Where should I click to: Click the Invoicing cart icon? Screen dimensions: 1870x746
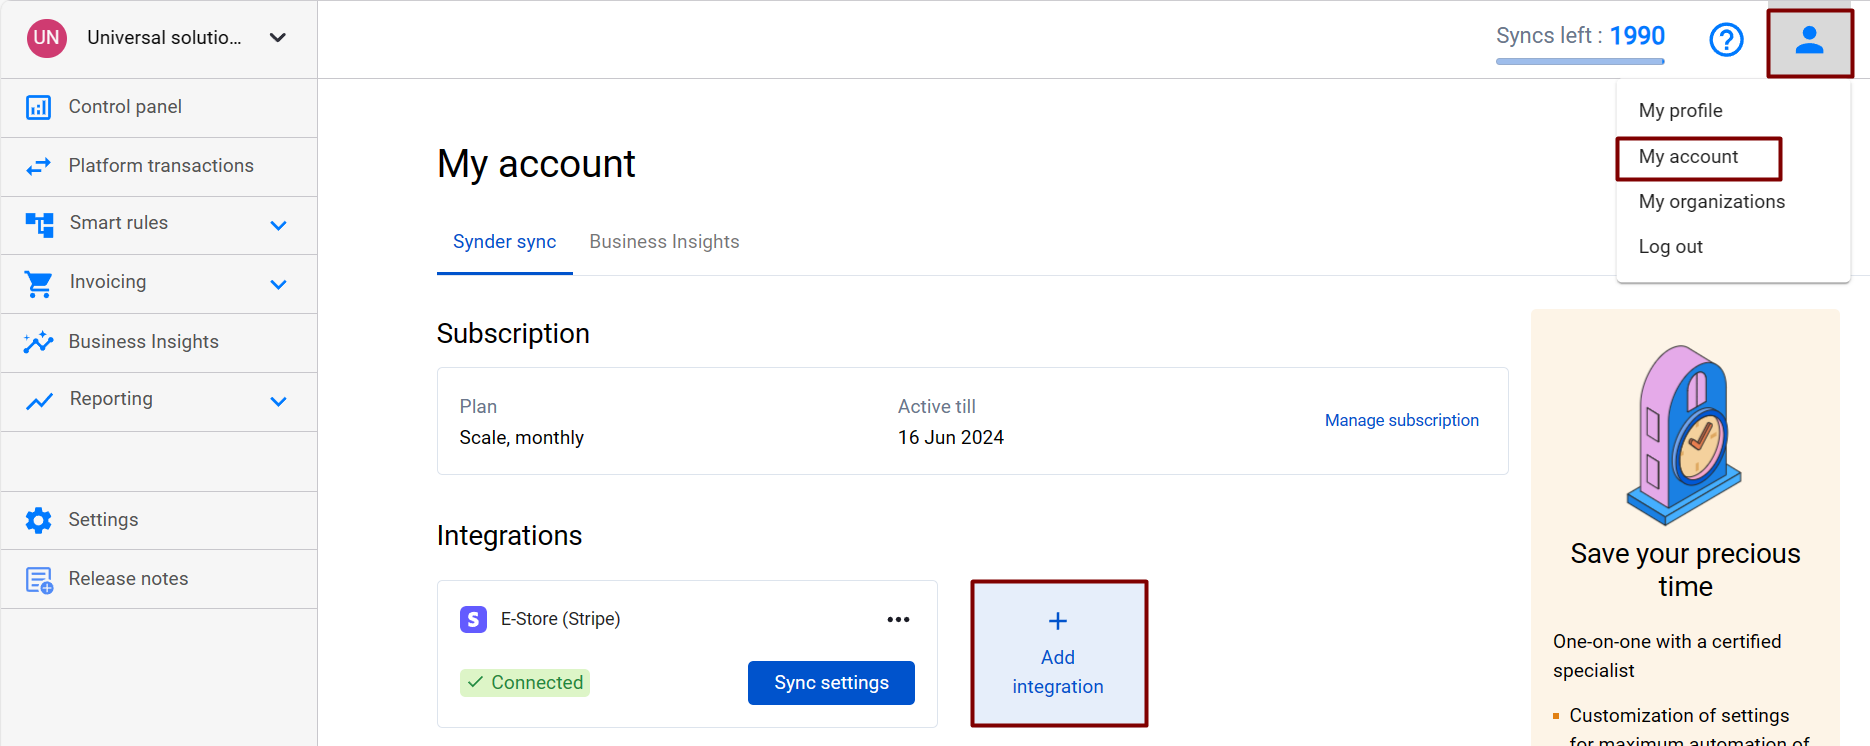[38, 284]
